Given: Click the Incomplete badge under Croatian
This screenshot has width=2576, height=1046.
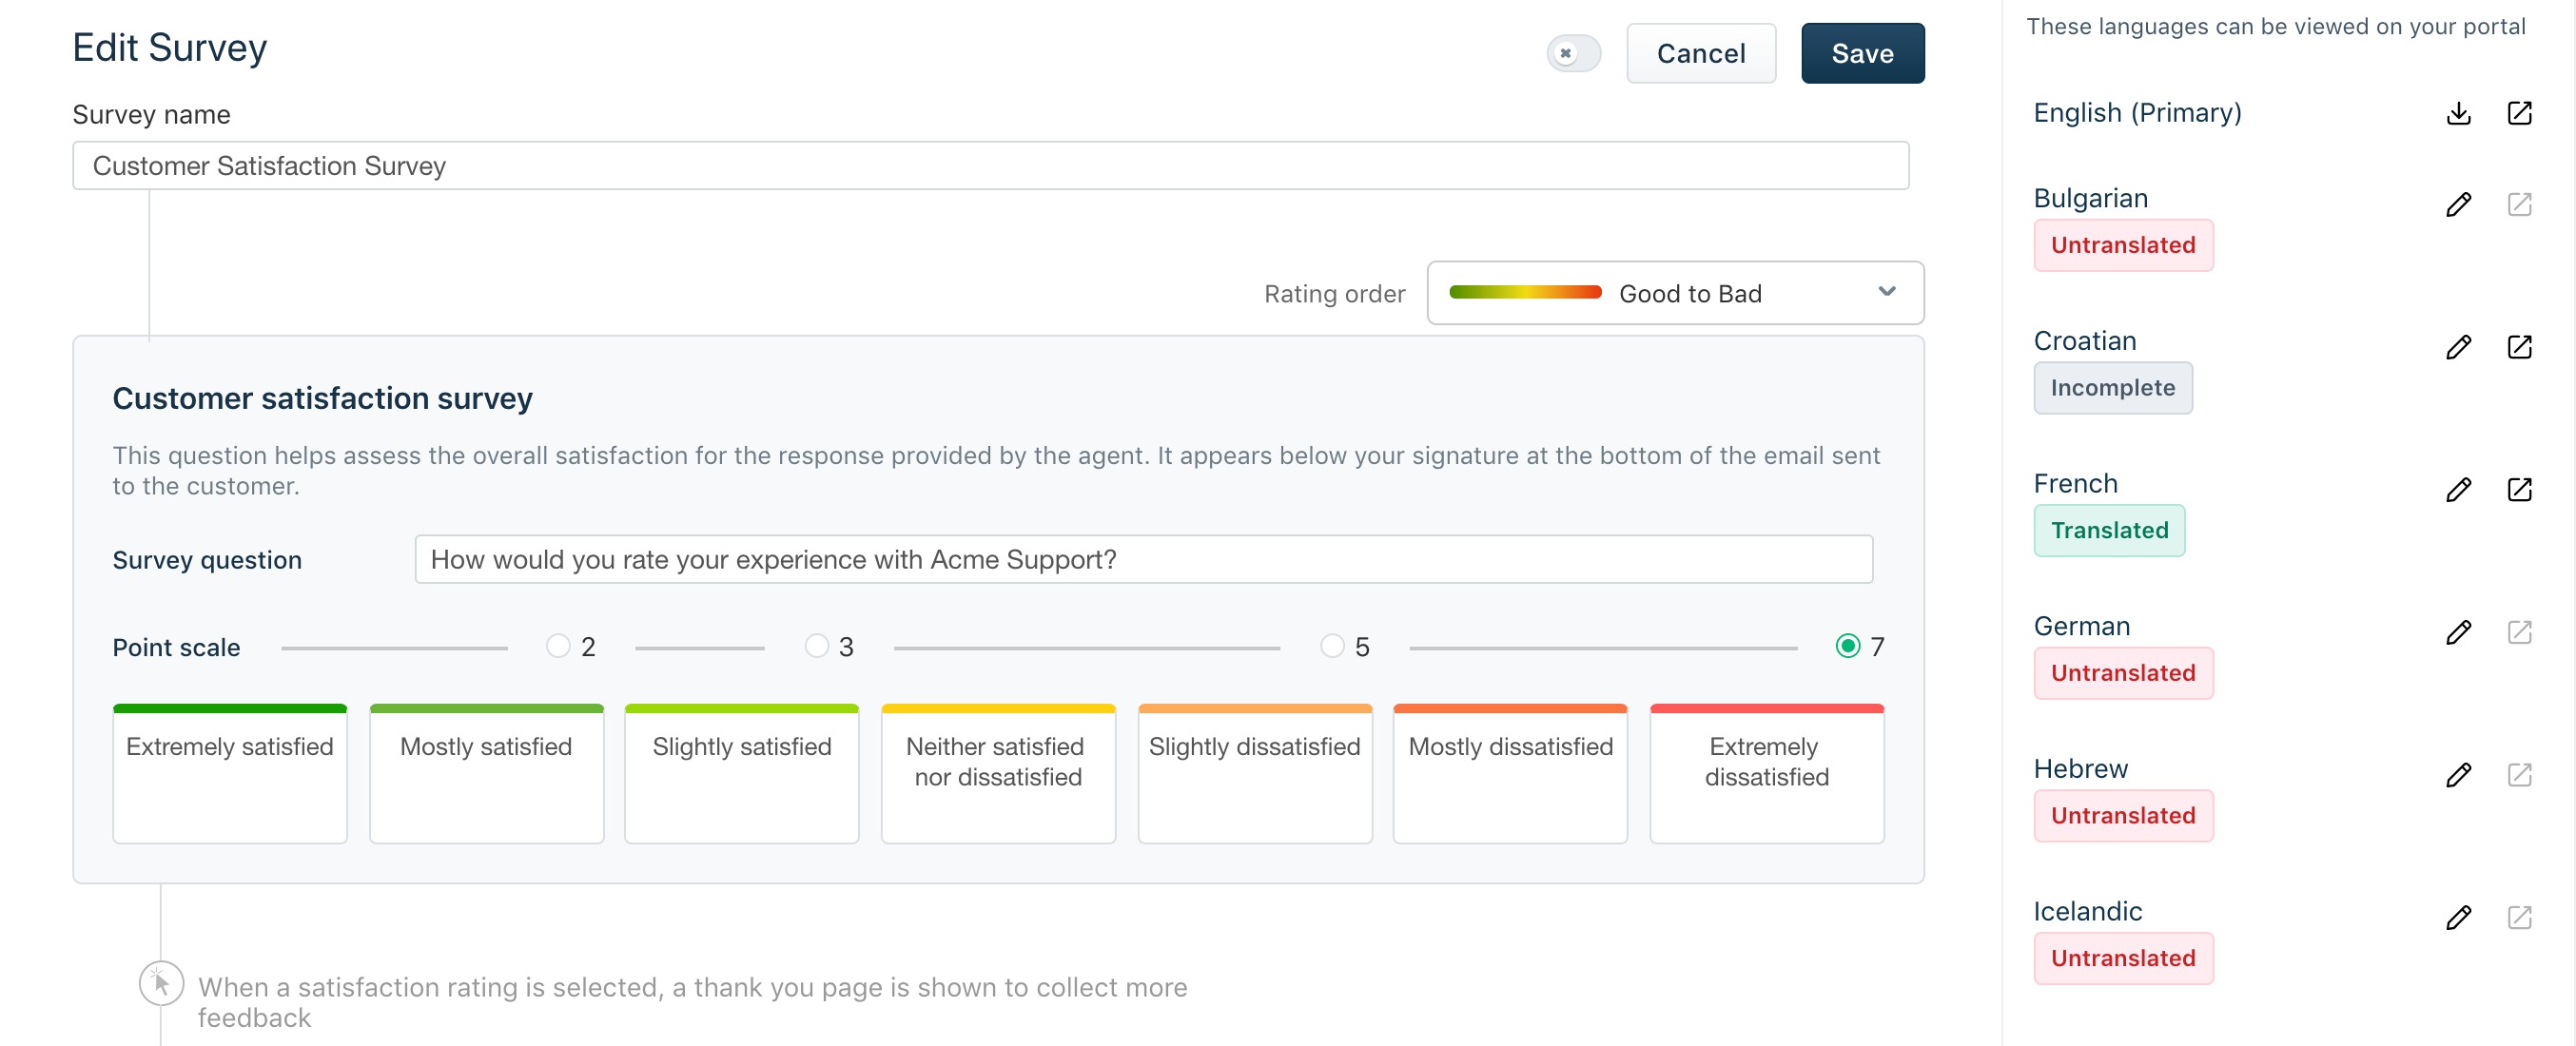Looking at the screenshot, I should [2113, 388].
